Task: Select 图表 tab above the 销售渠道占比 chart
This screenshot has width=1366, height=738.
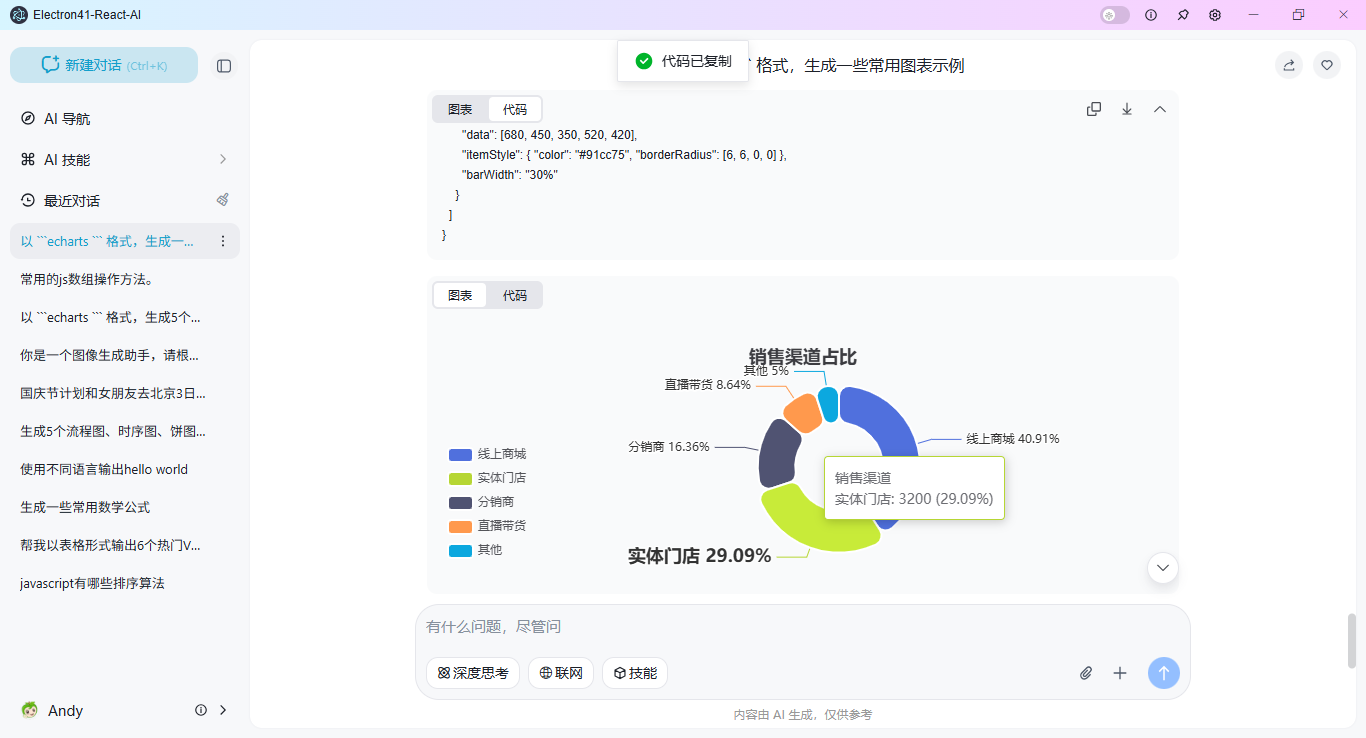Action: pos(460,295)
